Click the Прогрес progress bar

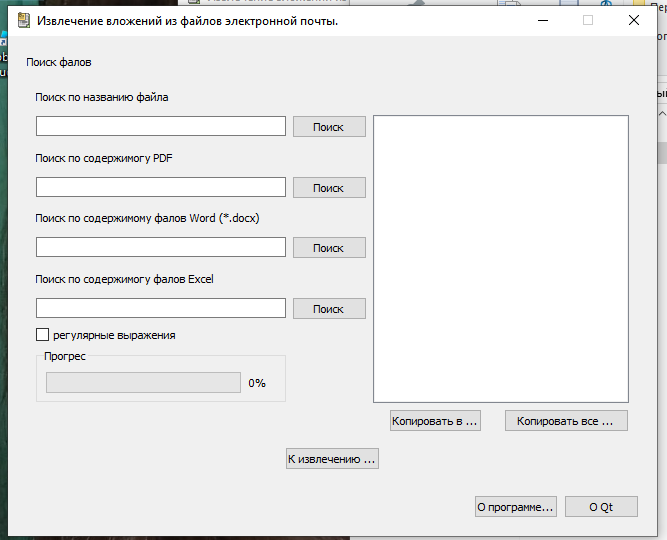click(143, 383)
